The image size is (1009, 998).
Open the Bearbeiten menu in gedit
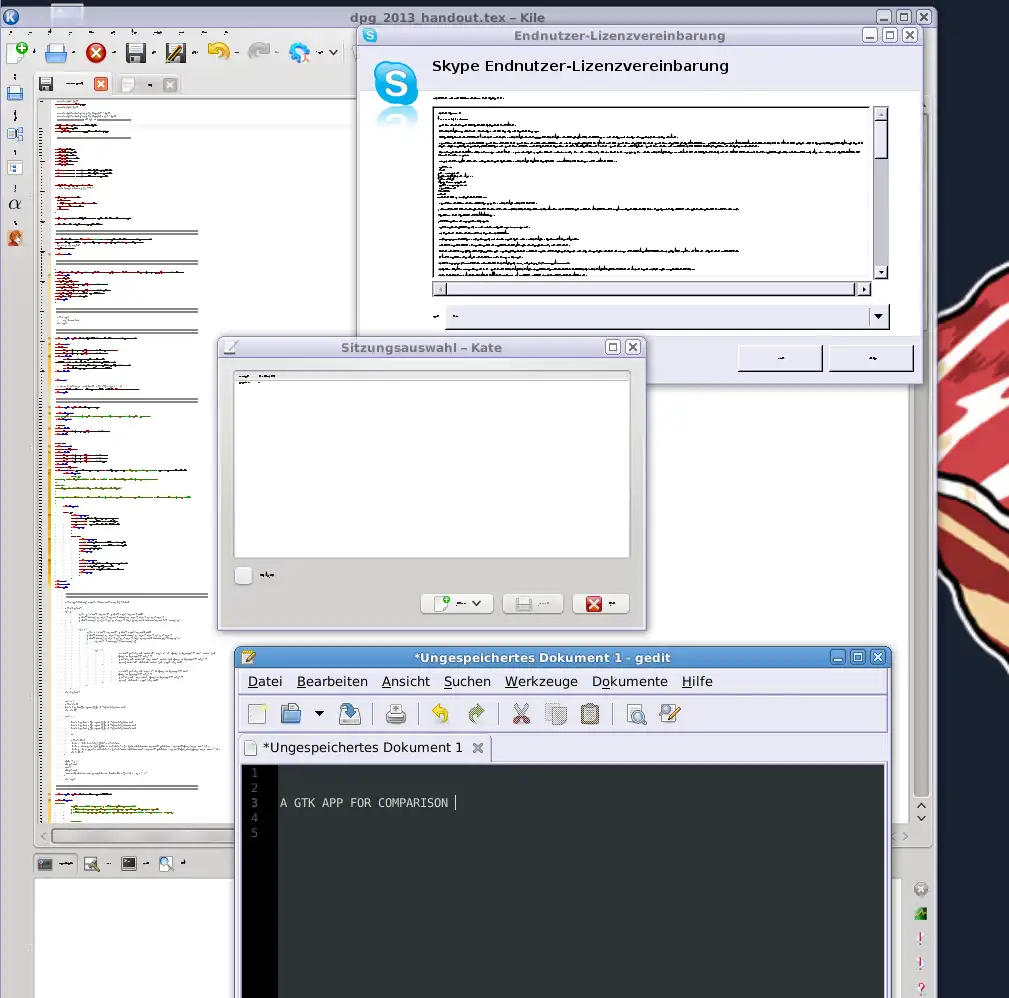coord(332,681)
